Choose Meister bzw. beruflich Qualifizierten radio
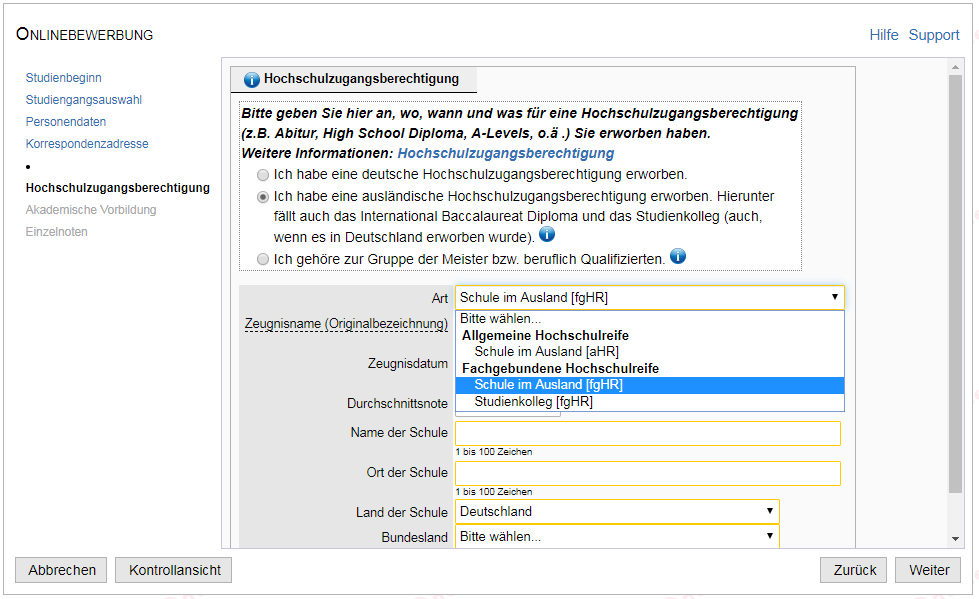 (263, 259)
